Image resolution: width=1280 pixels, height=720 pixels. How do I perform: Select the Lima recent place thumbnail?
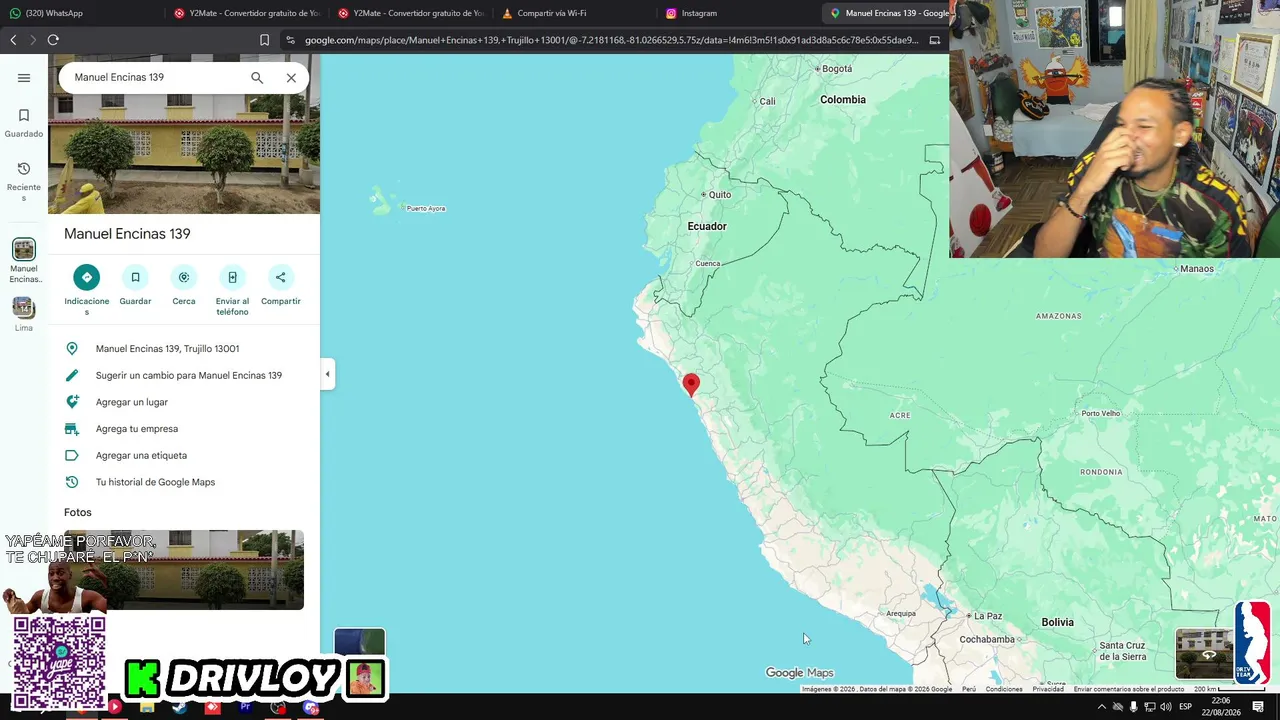point(24,313)
